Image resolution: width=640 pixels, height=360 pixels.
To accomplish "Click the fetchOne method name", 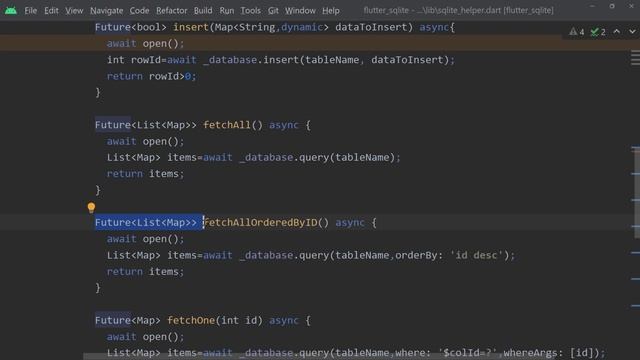I will pos(191,320).
